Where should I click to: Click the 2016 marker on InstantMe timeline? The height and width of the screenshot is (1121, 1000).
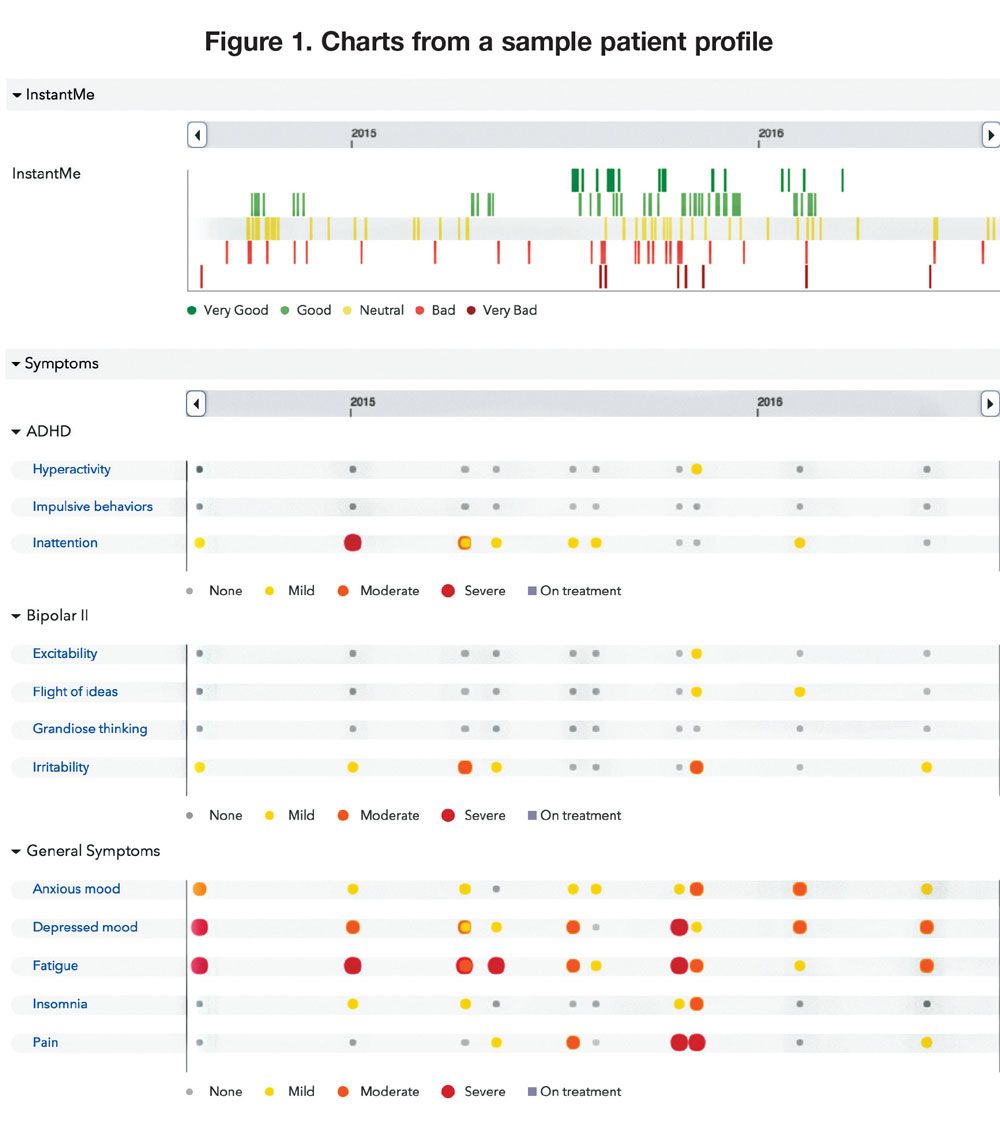pos(771,134)
